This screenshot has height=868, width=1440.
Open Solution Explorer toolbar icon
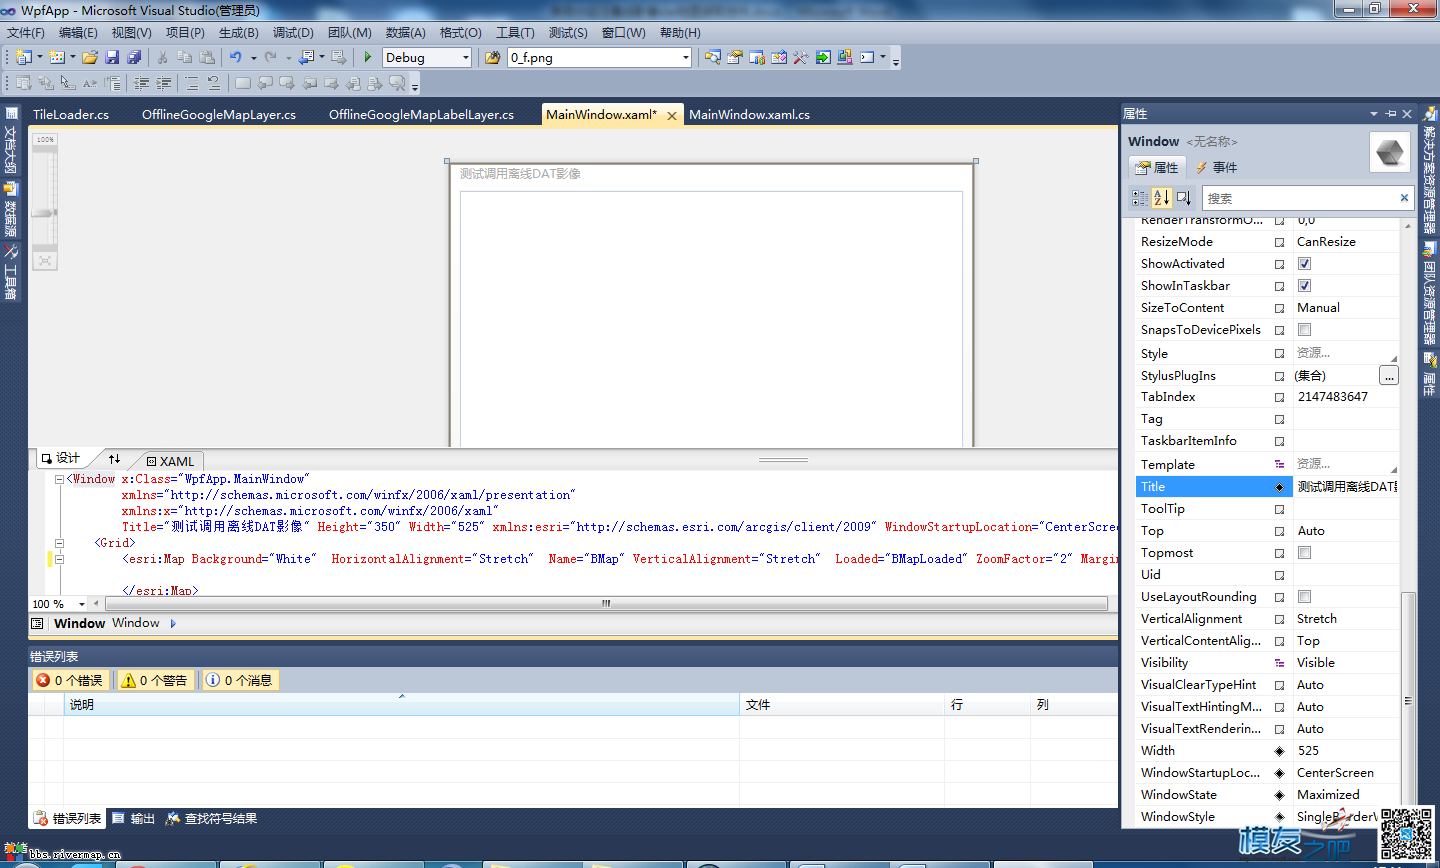712,58
